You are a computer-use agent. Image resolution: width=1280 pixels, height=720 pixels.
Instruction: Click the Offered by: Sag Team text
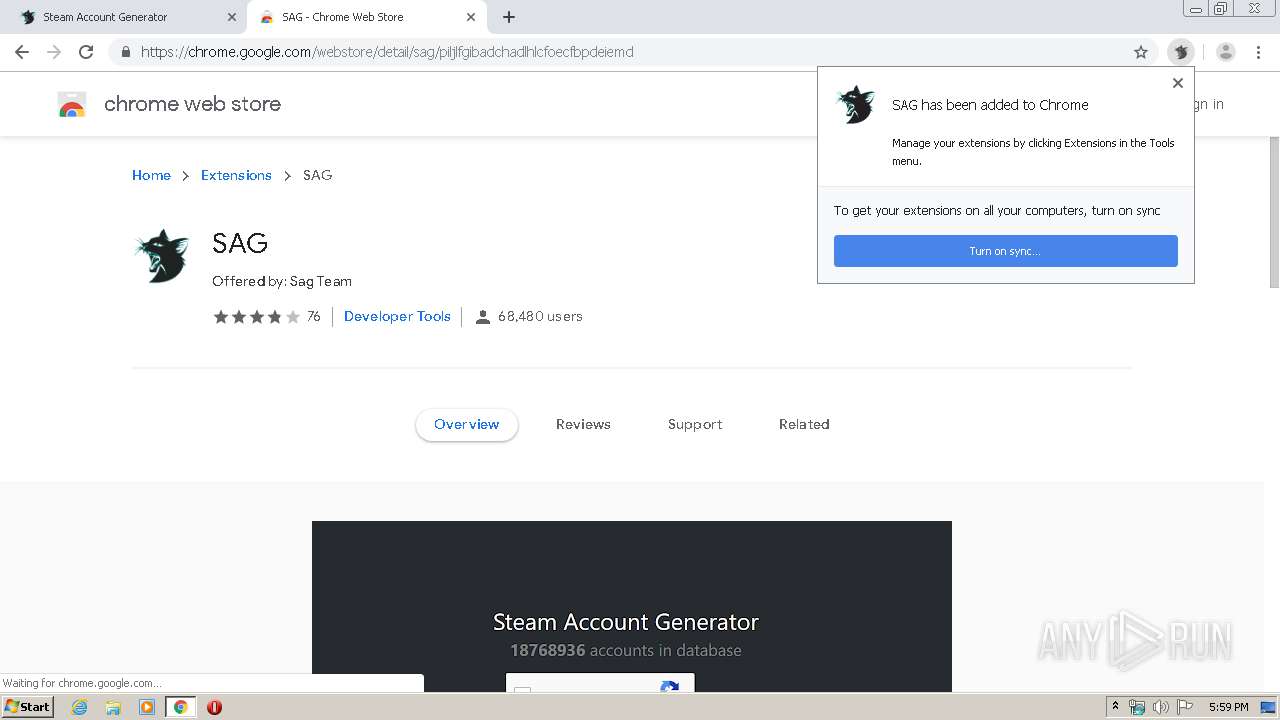[x=282, y=281]
